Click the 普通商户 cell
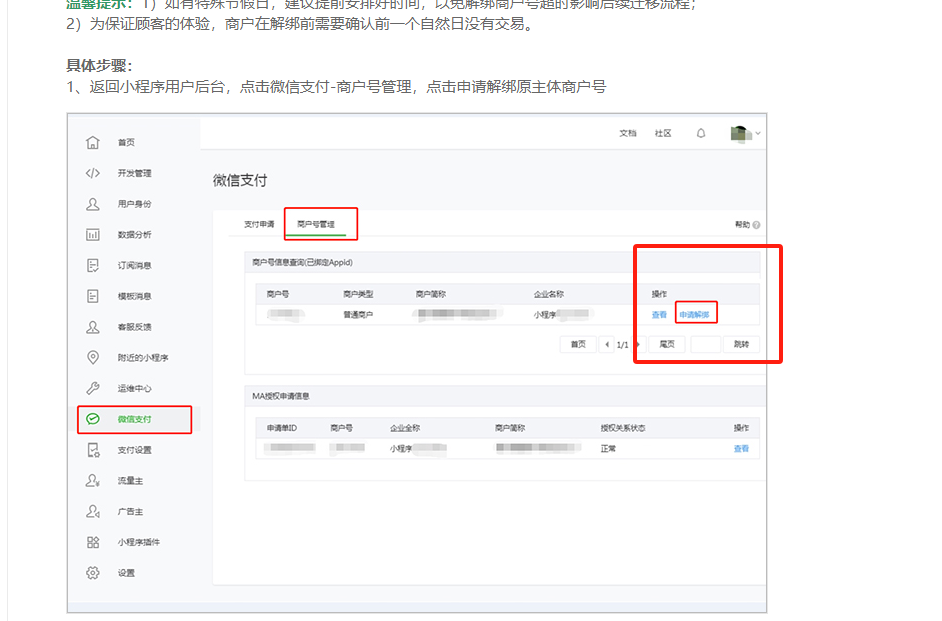 pos(358,315)
